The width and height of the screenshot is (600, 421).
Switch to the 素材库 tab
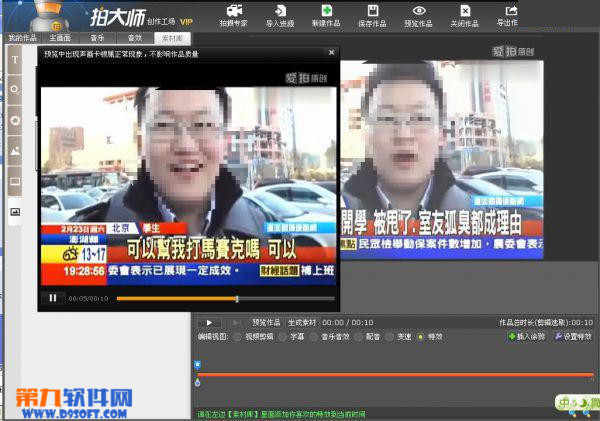coord(172,38)
